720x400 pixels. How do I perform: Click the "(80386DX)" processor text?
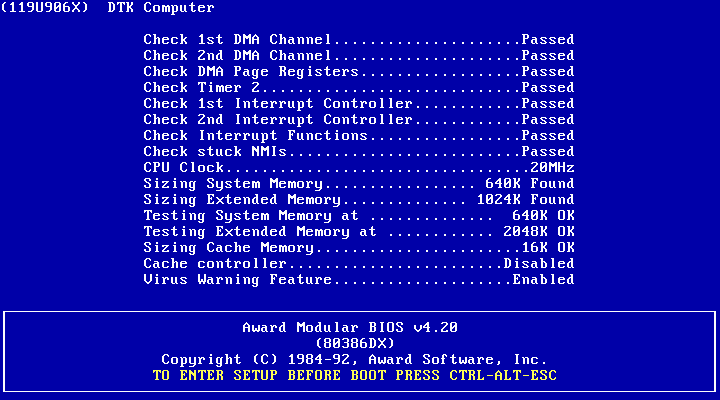[x=354, y=344]
